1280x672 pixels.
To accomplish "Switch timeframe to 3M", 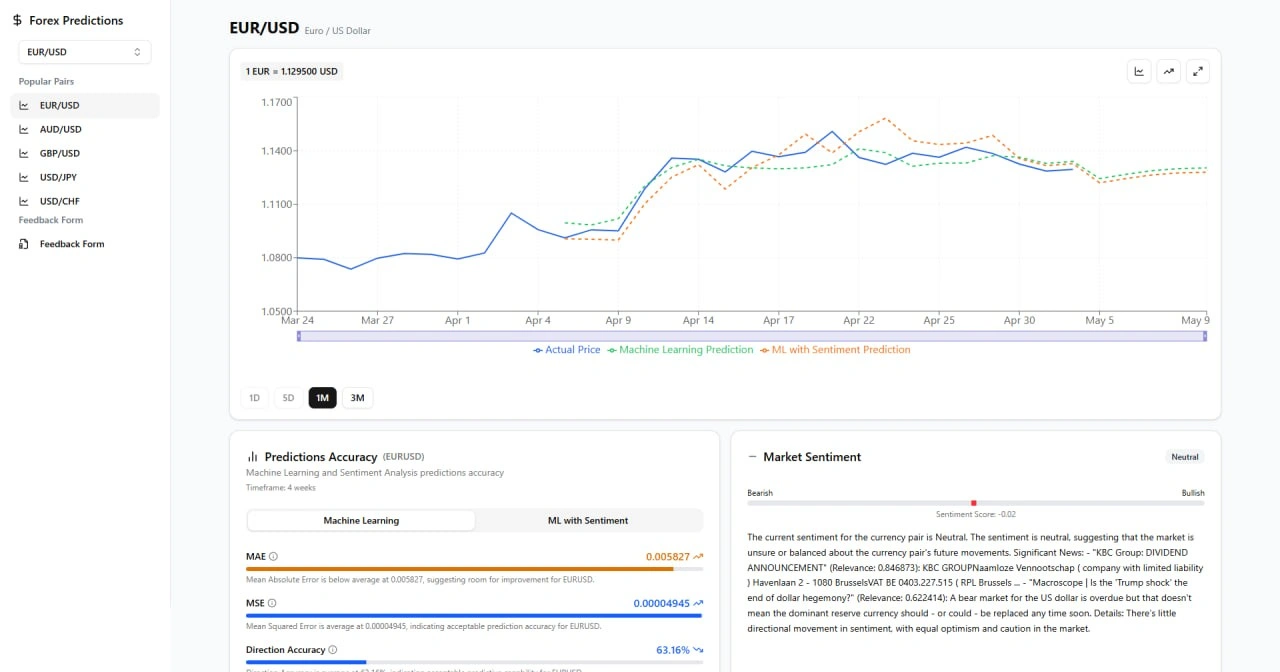I will (357, 397).
